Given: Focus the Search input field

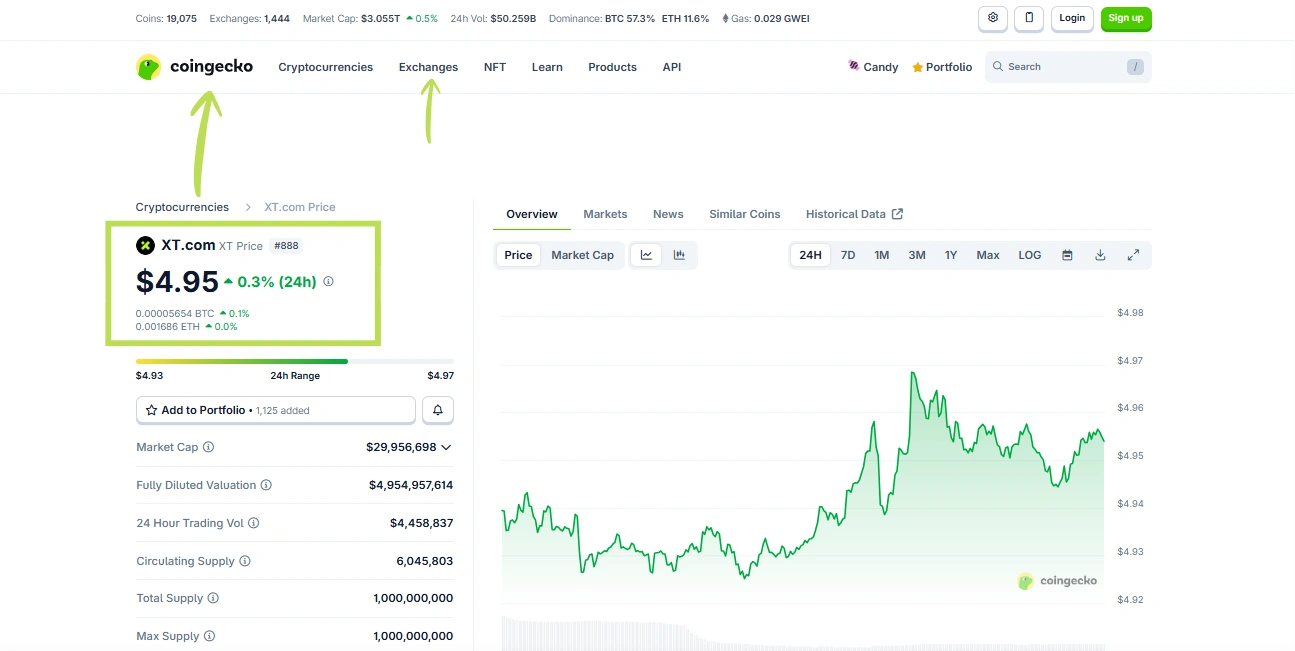Looking at the screenshot, I should [1068, 67].
